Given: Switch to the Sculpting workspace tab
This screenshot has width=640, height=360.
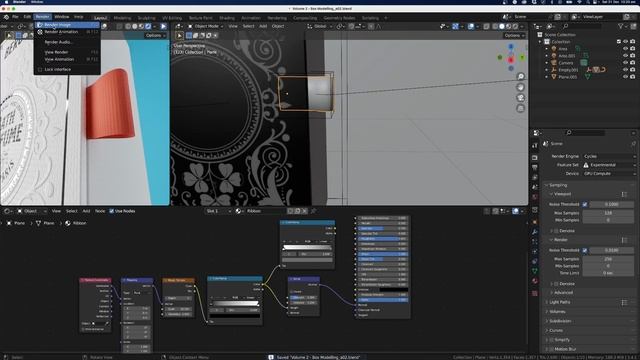Looking at the screenshot, I should (147, 18).
